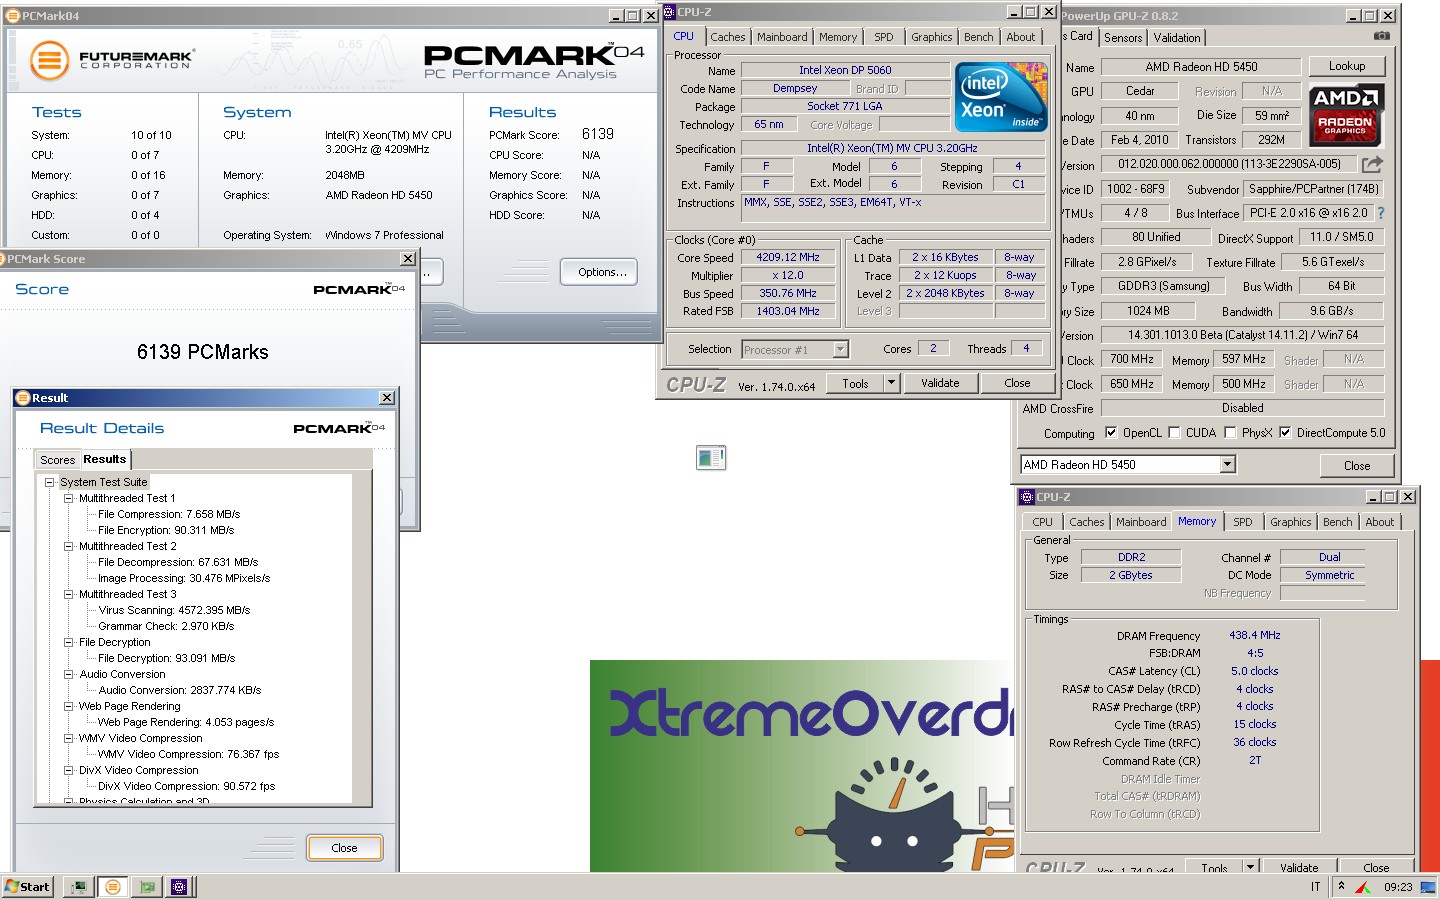
Task: Close the Result window via its X
Action: click(x=387, y=398)
